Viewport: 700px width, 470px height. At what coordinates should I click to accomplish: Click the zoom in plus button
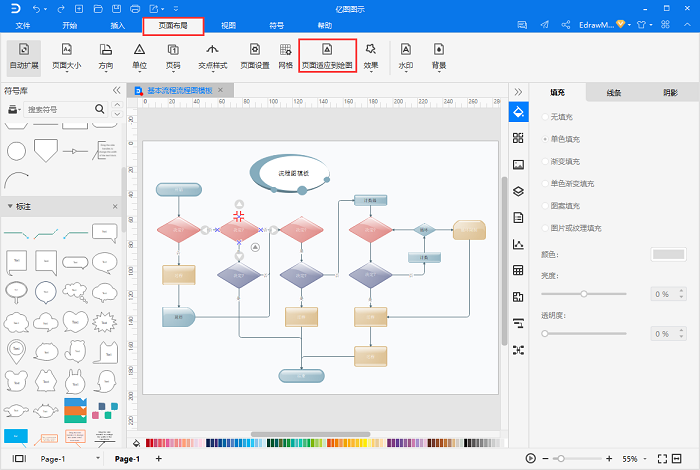click(x=608, y=458)
